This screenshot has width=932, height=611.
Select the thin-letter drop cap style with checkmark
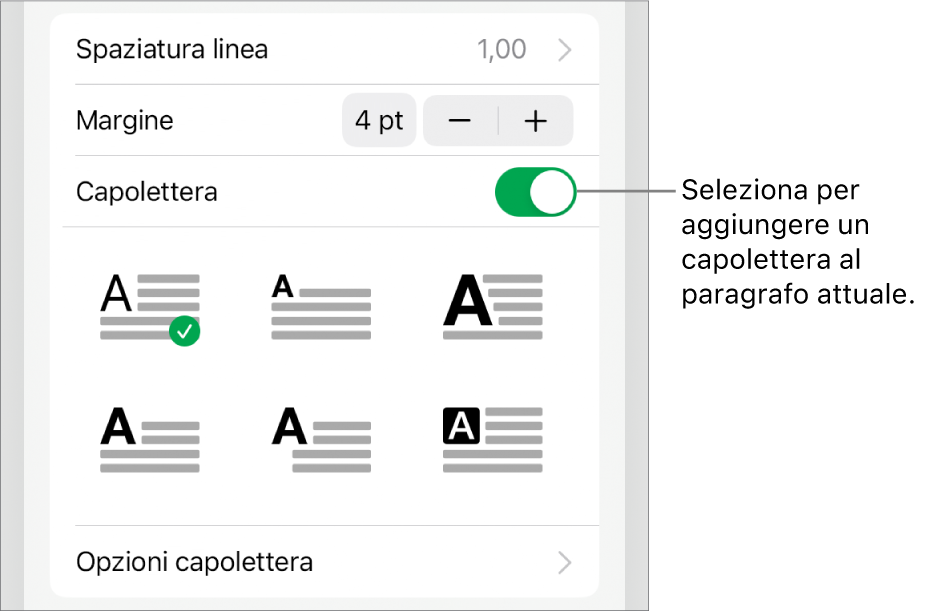(148, 307)
